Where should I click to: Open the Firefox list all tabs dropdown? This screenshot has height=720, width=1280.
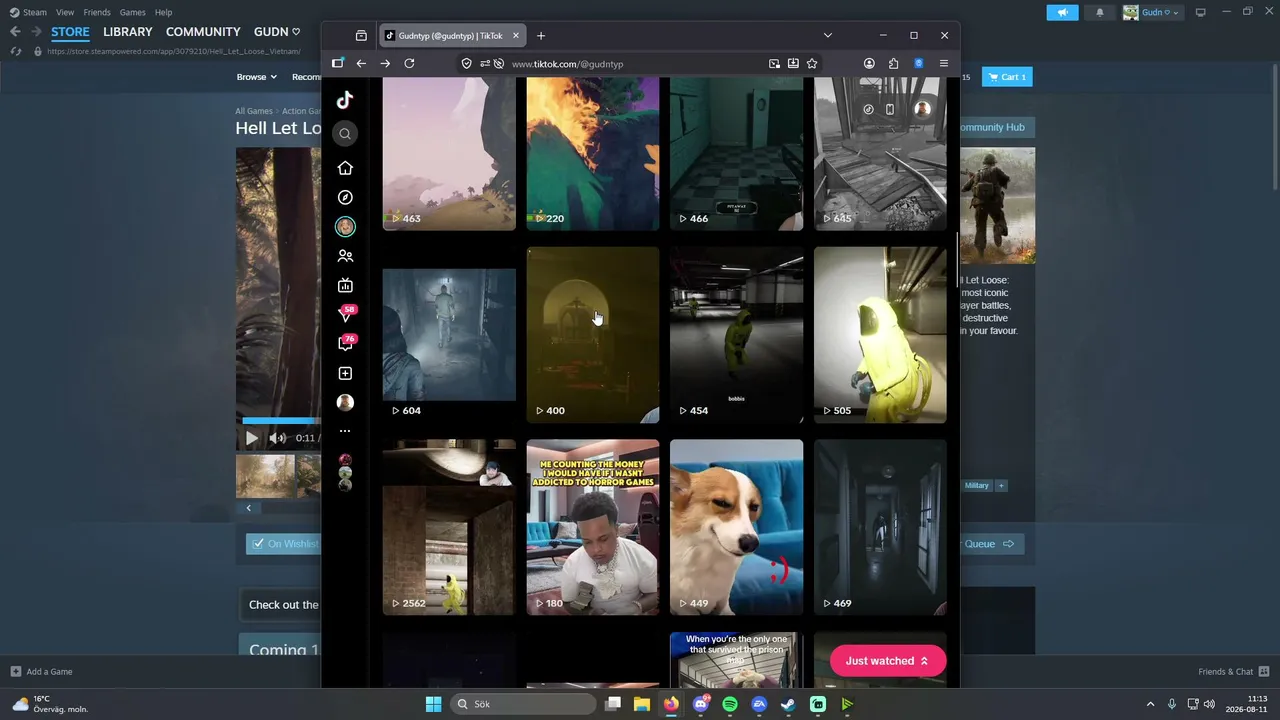pos(827,36)
